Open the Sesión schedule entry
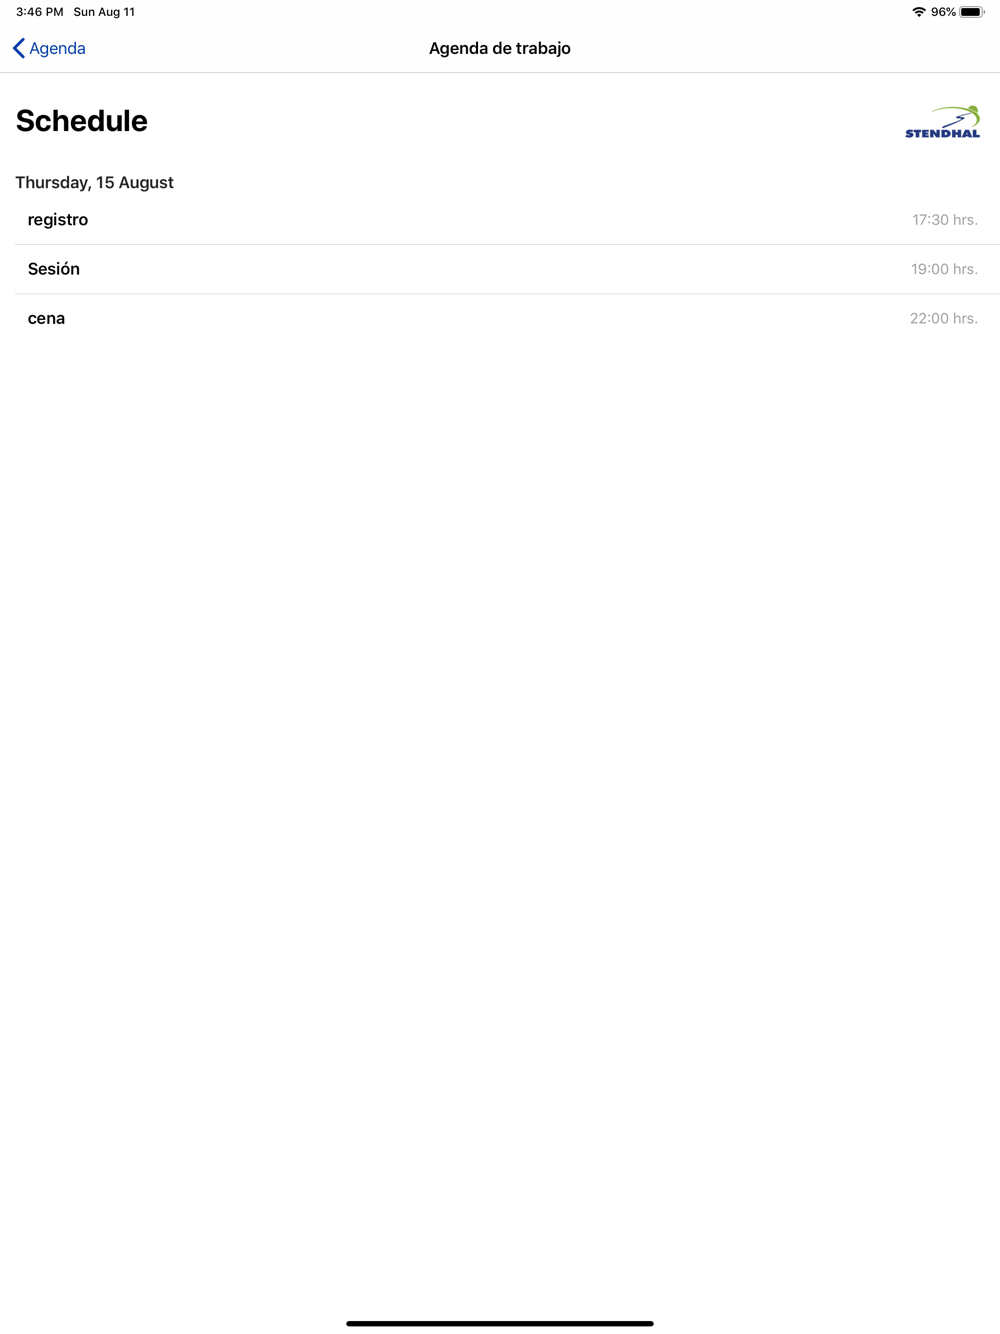This screenshot has height=1334, width=1000. point(507,269)
